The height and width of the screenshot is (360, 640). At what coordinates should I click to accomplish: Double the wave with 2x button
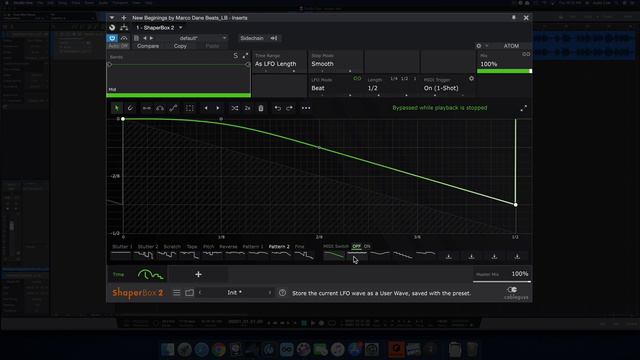coord(247,108)
